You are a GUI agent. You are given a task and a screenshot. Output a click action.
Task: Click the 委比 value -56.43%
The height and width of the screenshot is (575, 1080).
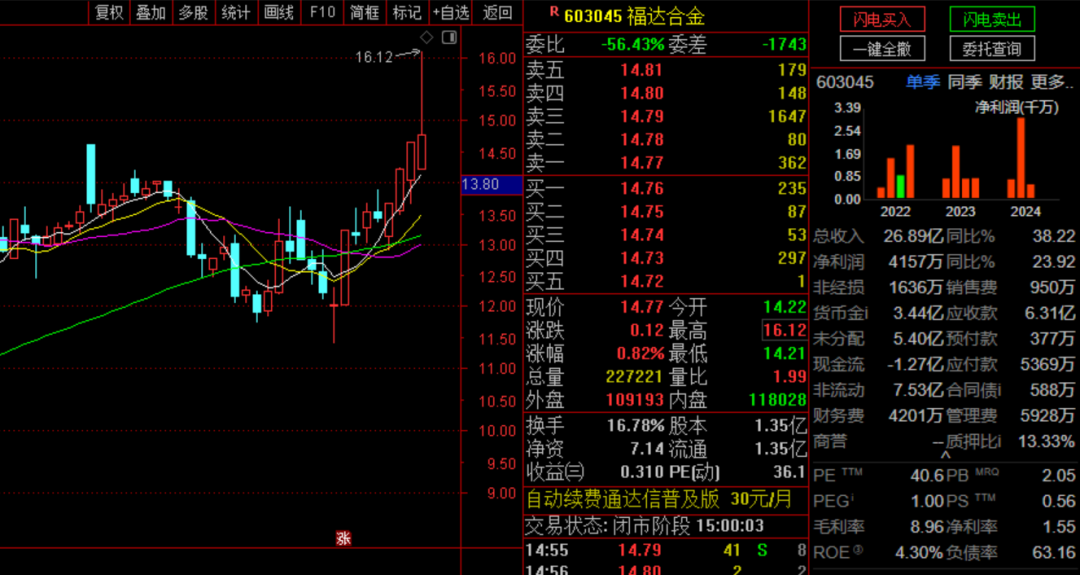[x=633, y=45]
